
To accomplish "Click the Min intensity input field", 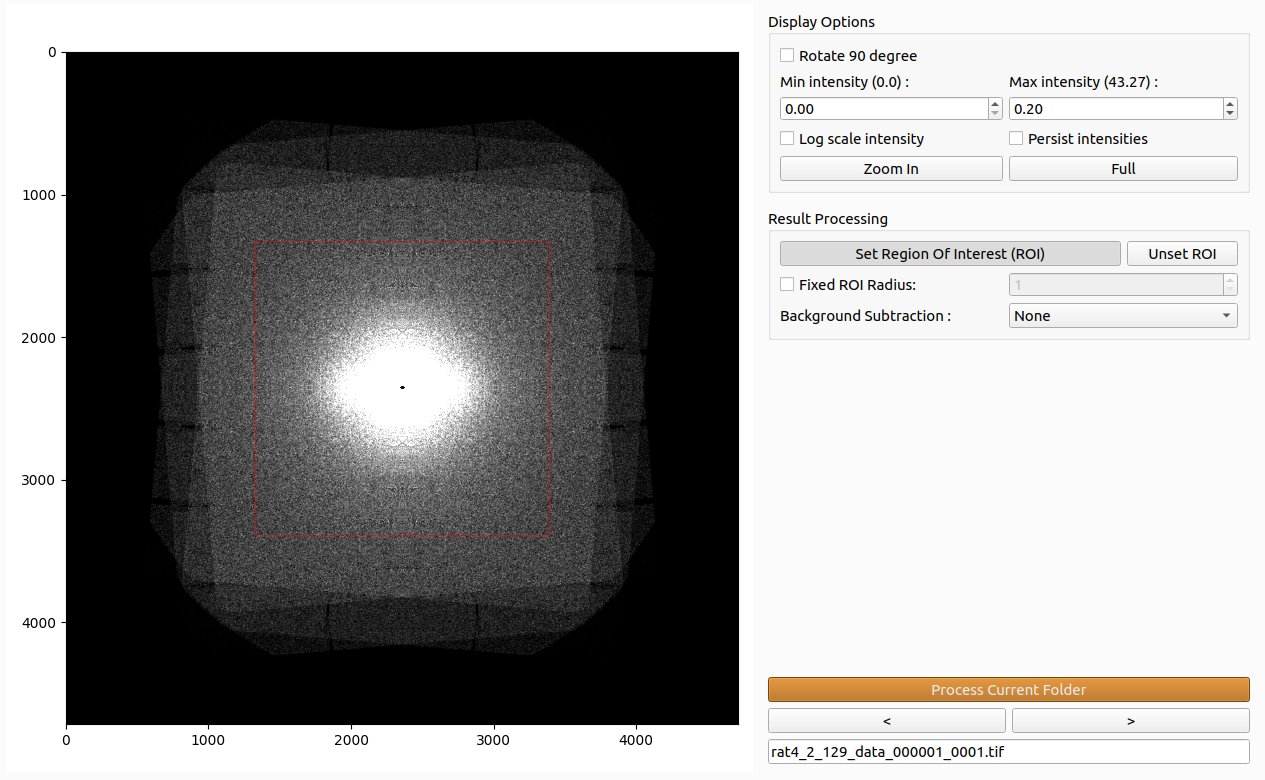I will (x=884, y=109).
